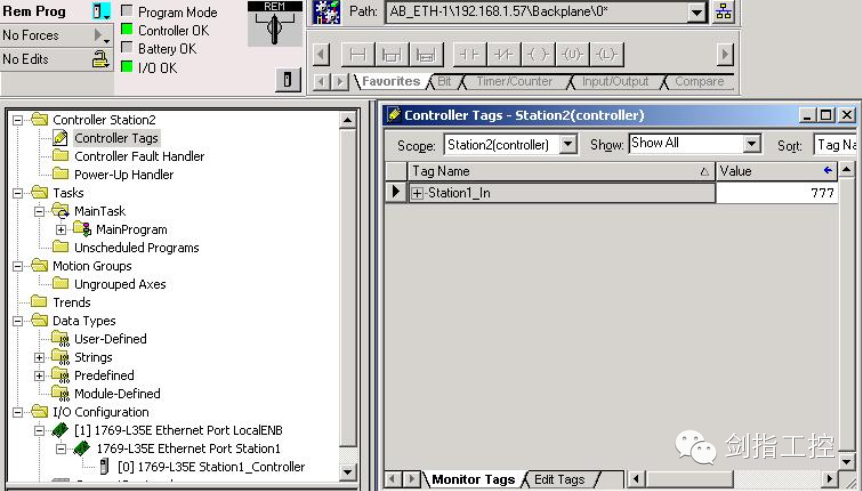The image size is (862, 491).
Task: Select the Examine On (XIC) instruction
Action: (468, 54)
